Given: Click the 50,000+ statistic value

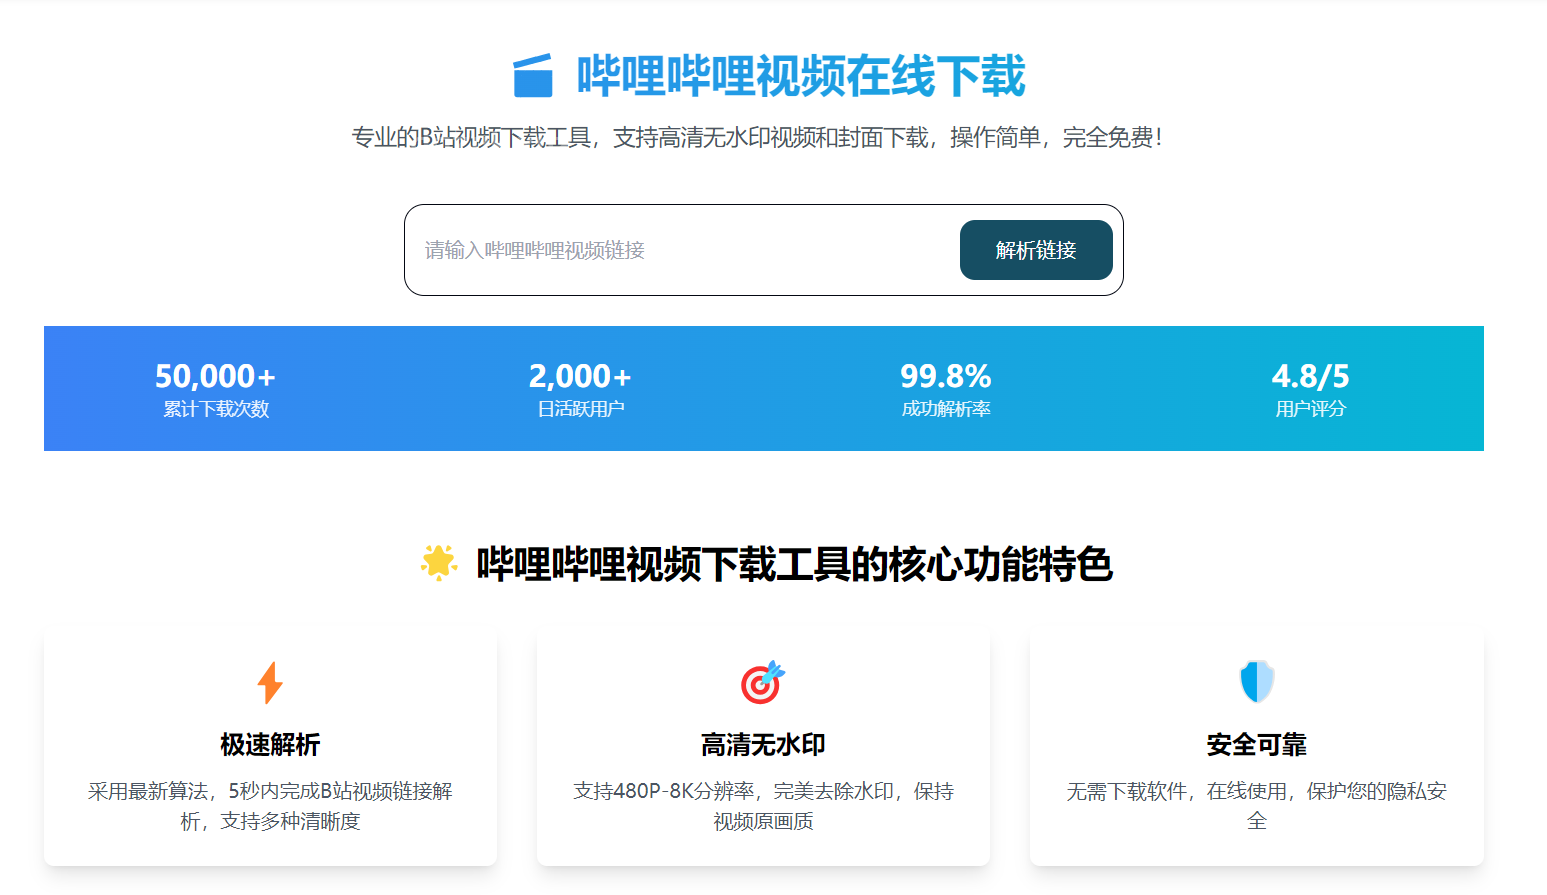Looking at the screenshot, I should 216,376.
